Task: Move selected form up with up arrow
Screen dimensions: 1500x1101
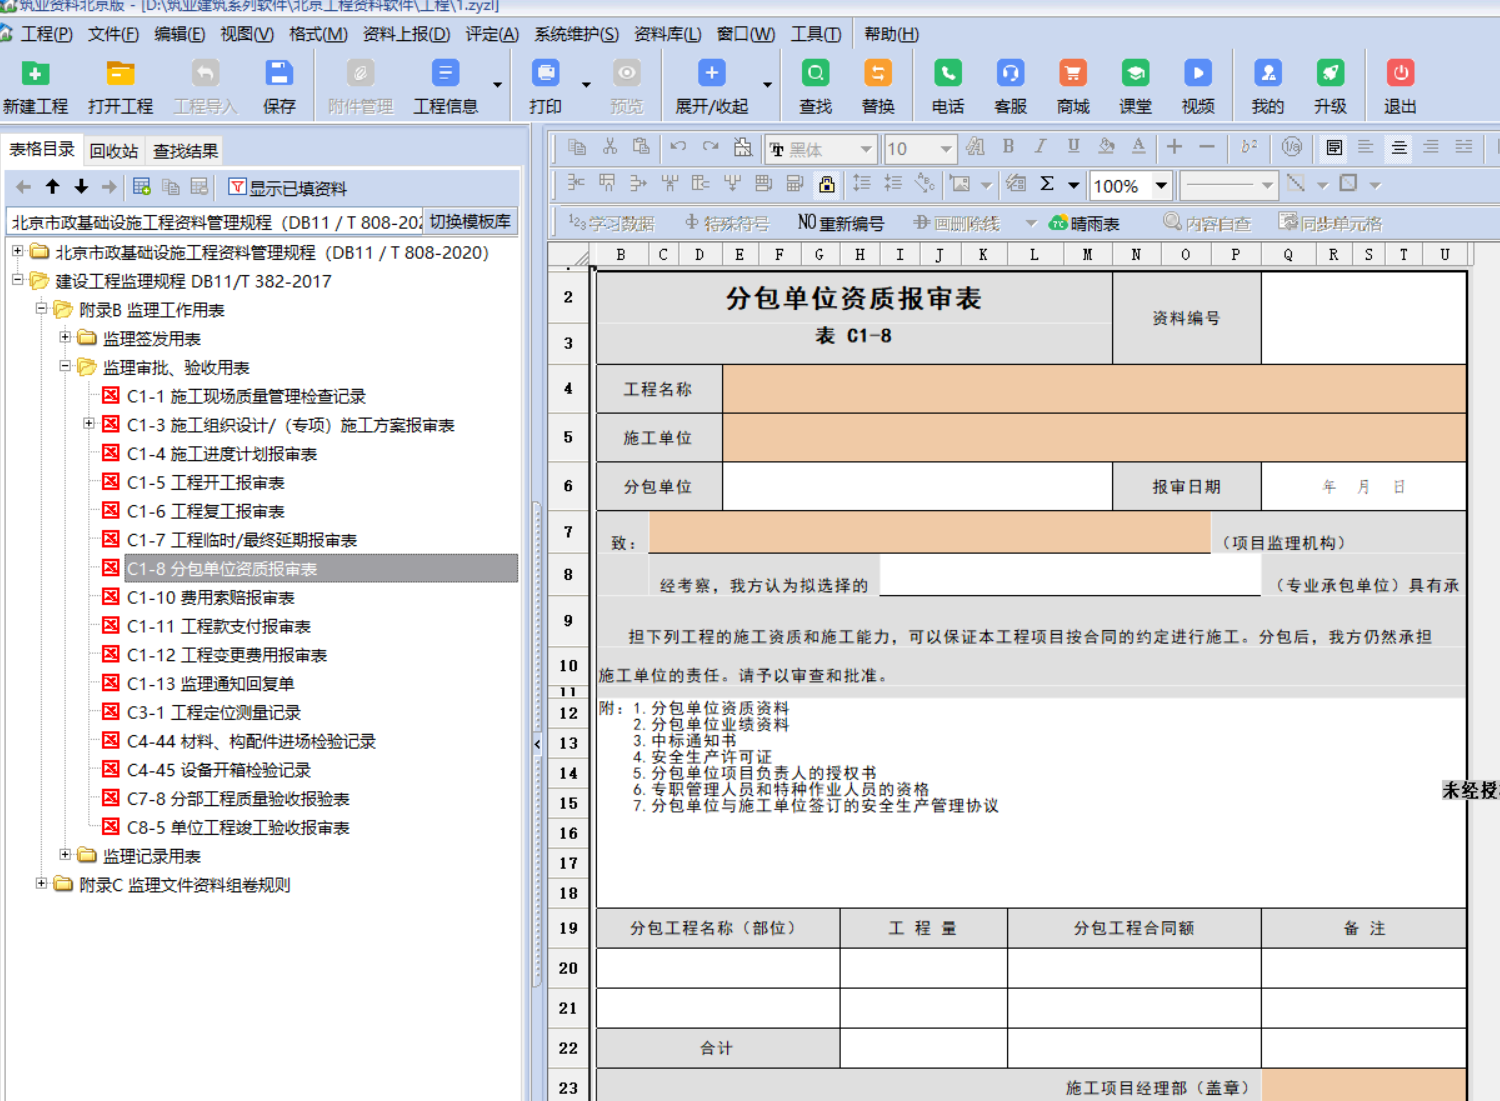Action: 53,187
